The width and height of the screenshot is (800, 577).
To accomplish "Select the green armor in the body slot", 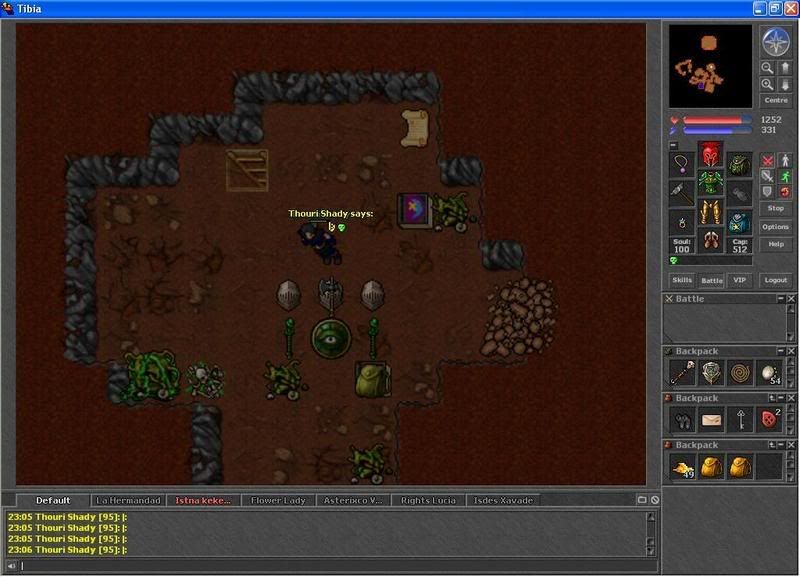I will 710,183.
